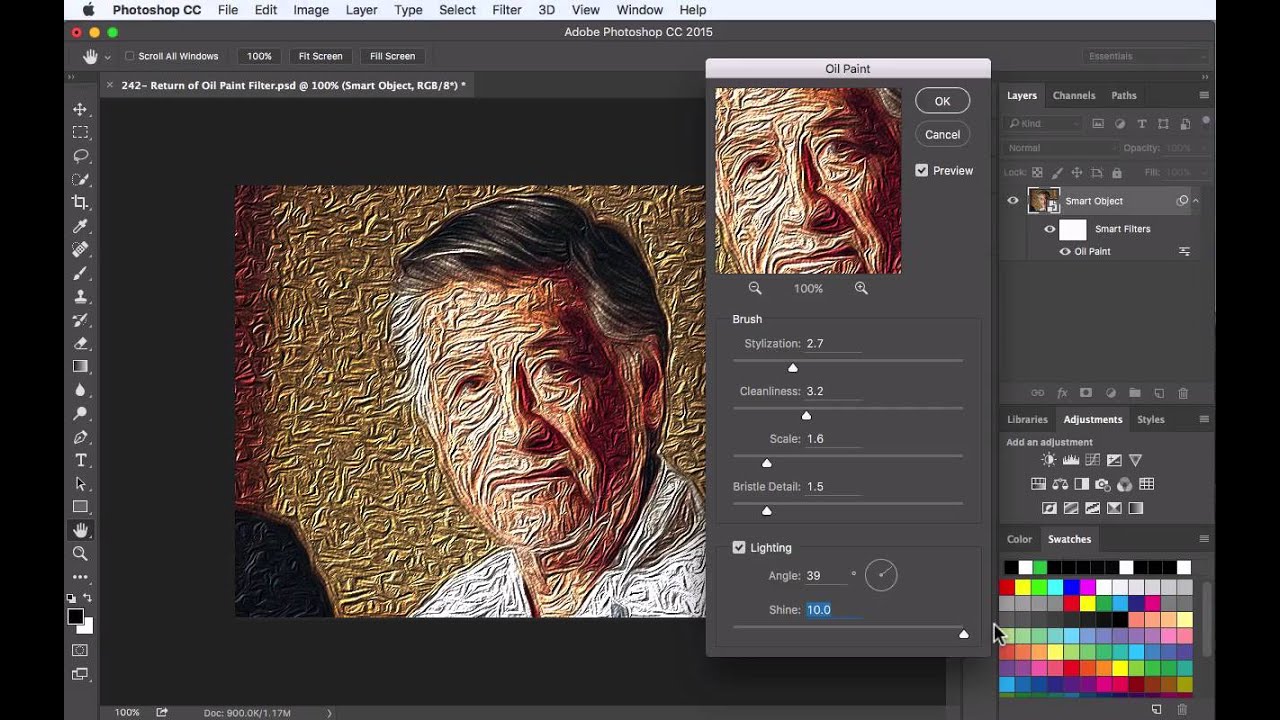
Task: Click the Stylization slider track
Action: pyautogui.click(x=848, y=360)
